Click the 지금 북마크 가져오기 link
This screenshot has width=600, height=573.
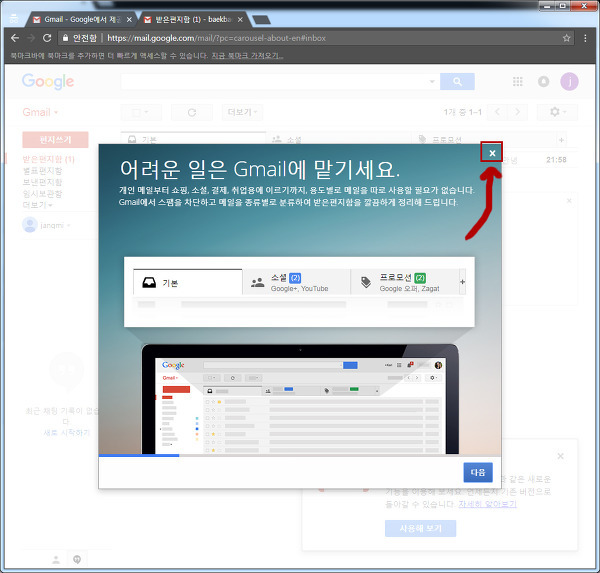point(247,56)
